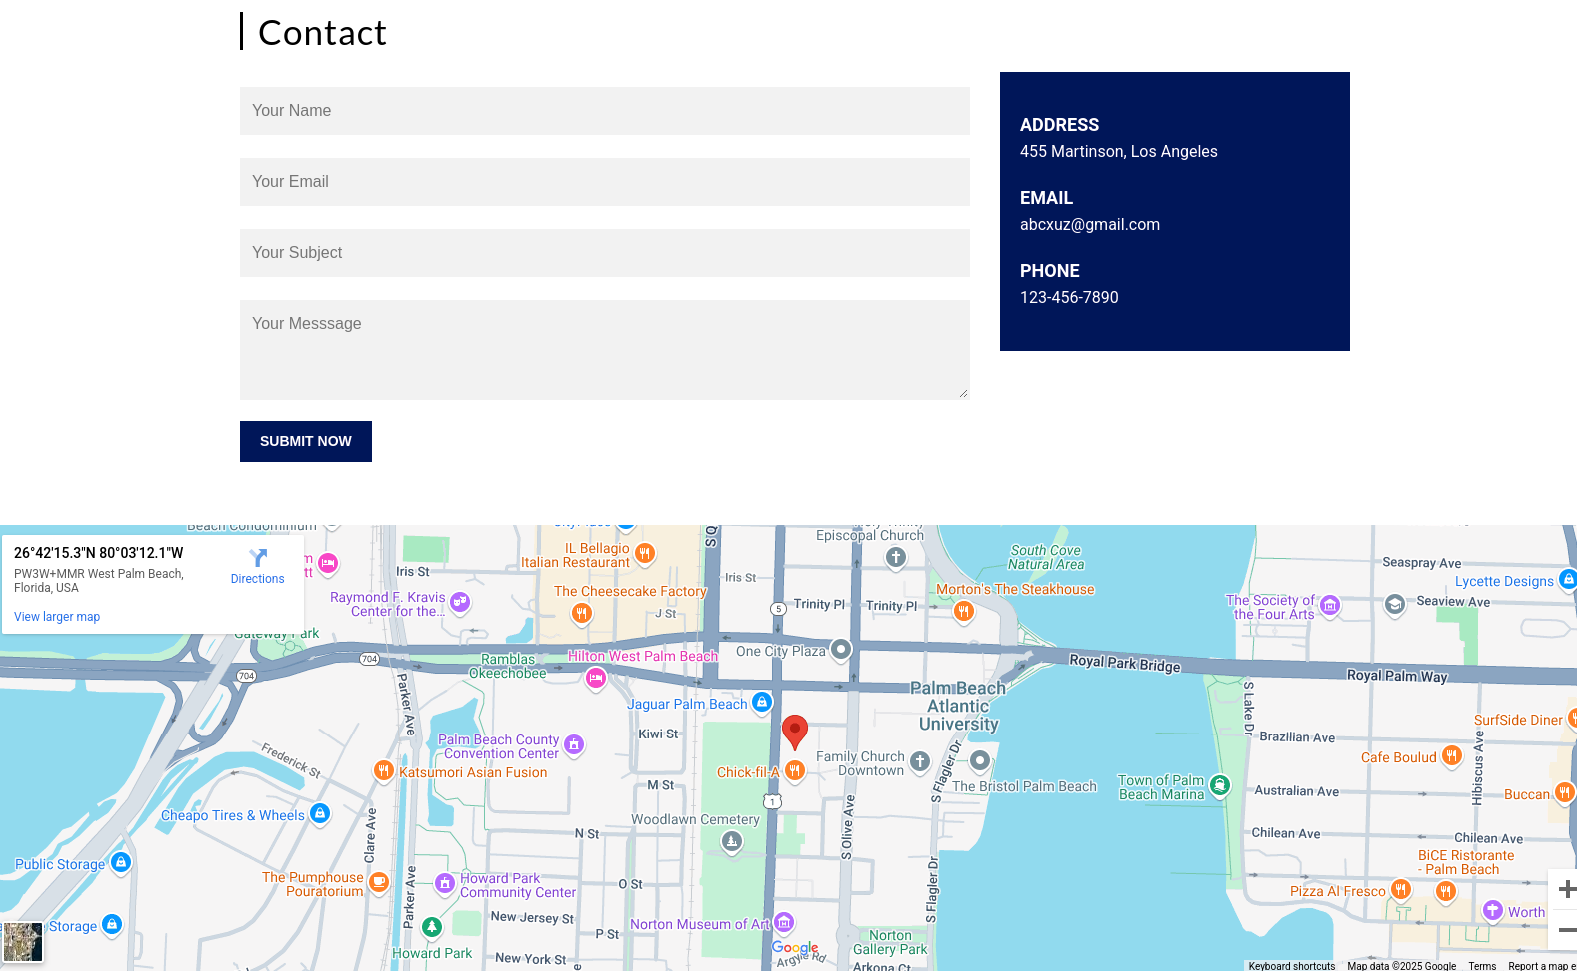Click the map coordinates title text
Screen dimensions: 1577x971
(x=99, y=553)
